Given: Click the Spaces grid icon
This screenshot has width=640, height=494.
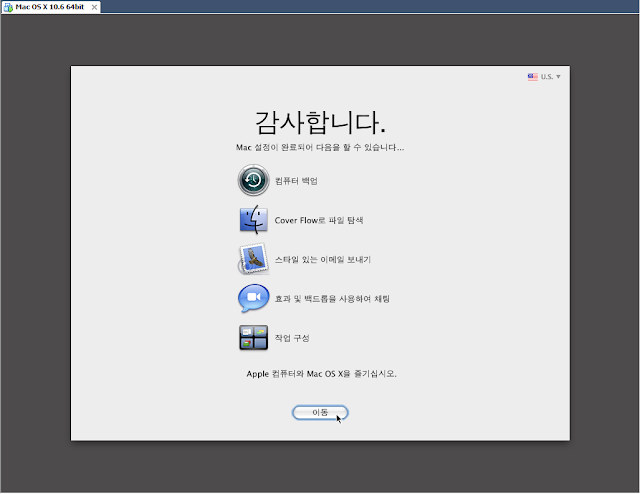Looking at the screenshot, I should (x=253, y=338).
